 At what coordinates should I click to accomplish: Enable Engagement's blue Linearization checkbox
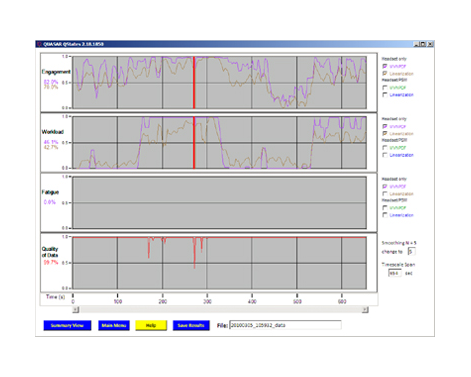385,95
